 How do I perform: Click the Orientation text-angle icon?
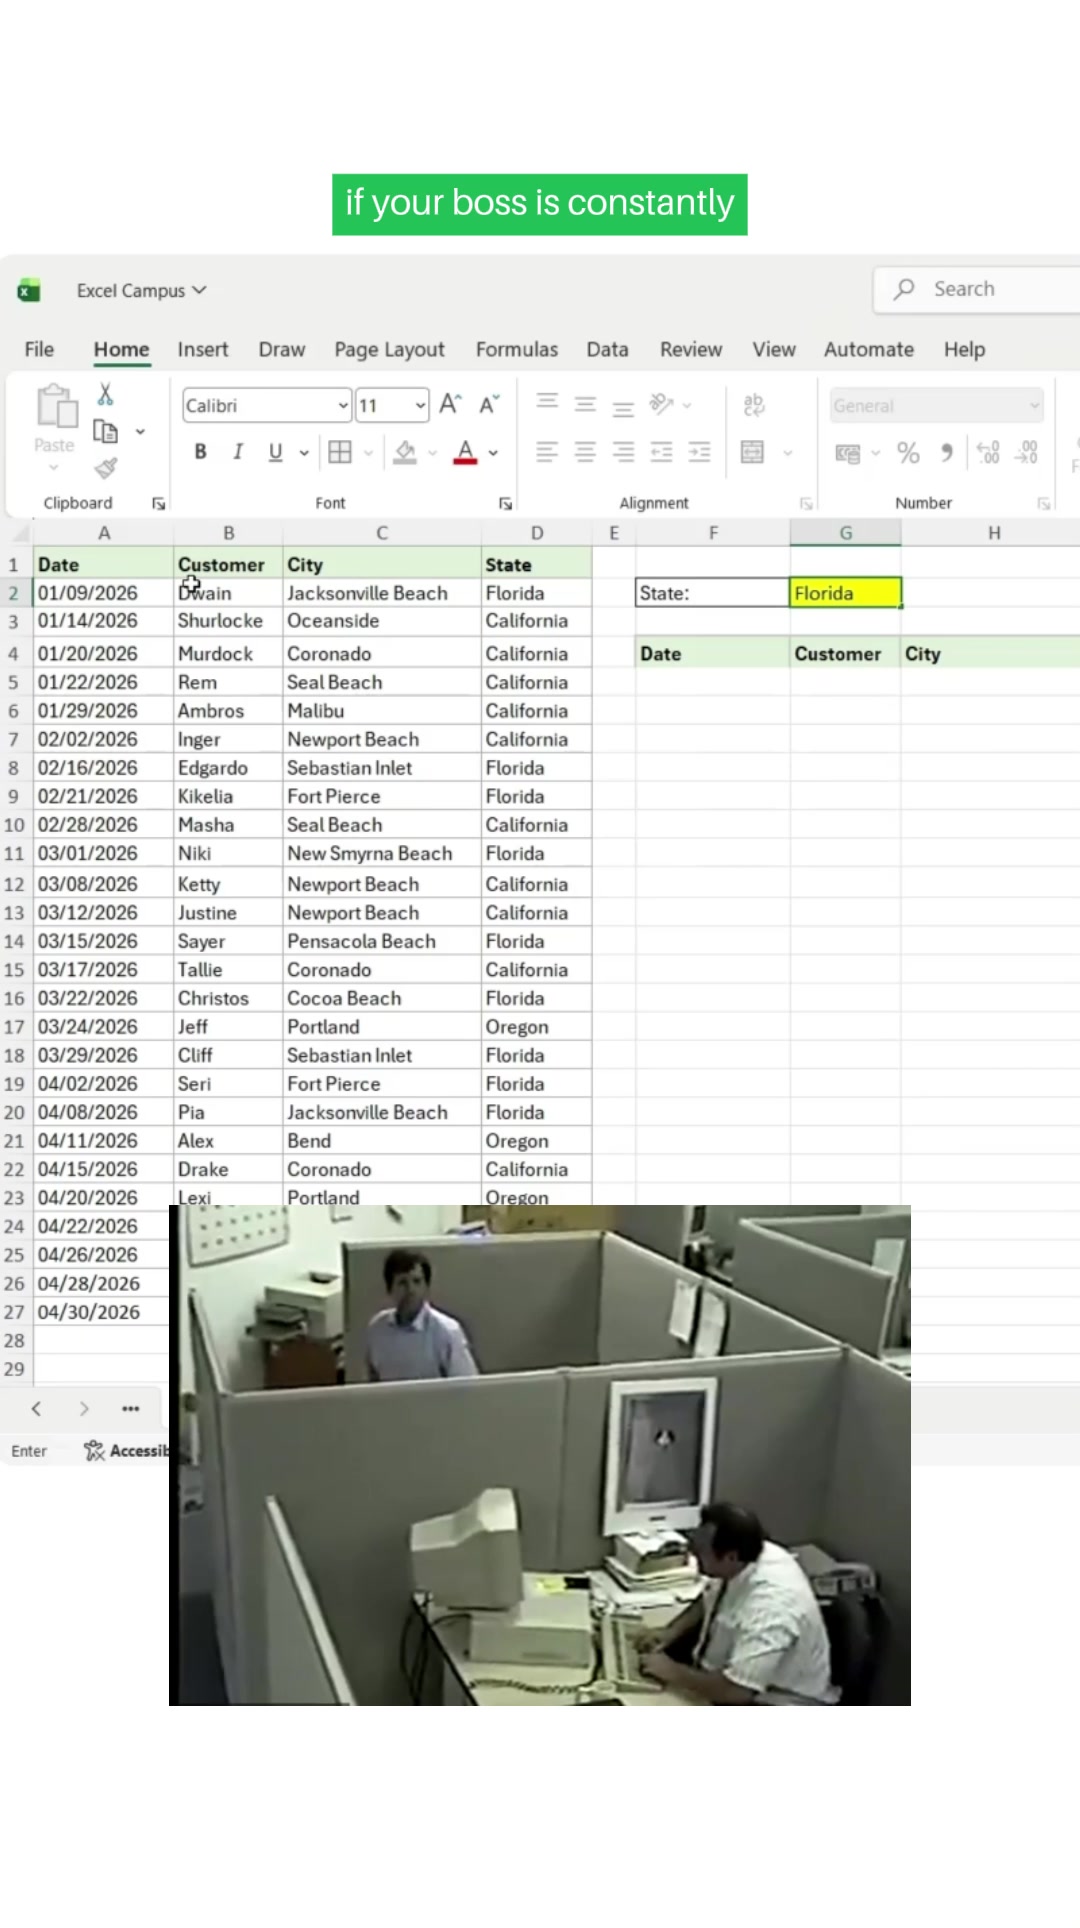[661, 403]
